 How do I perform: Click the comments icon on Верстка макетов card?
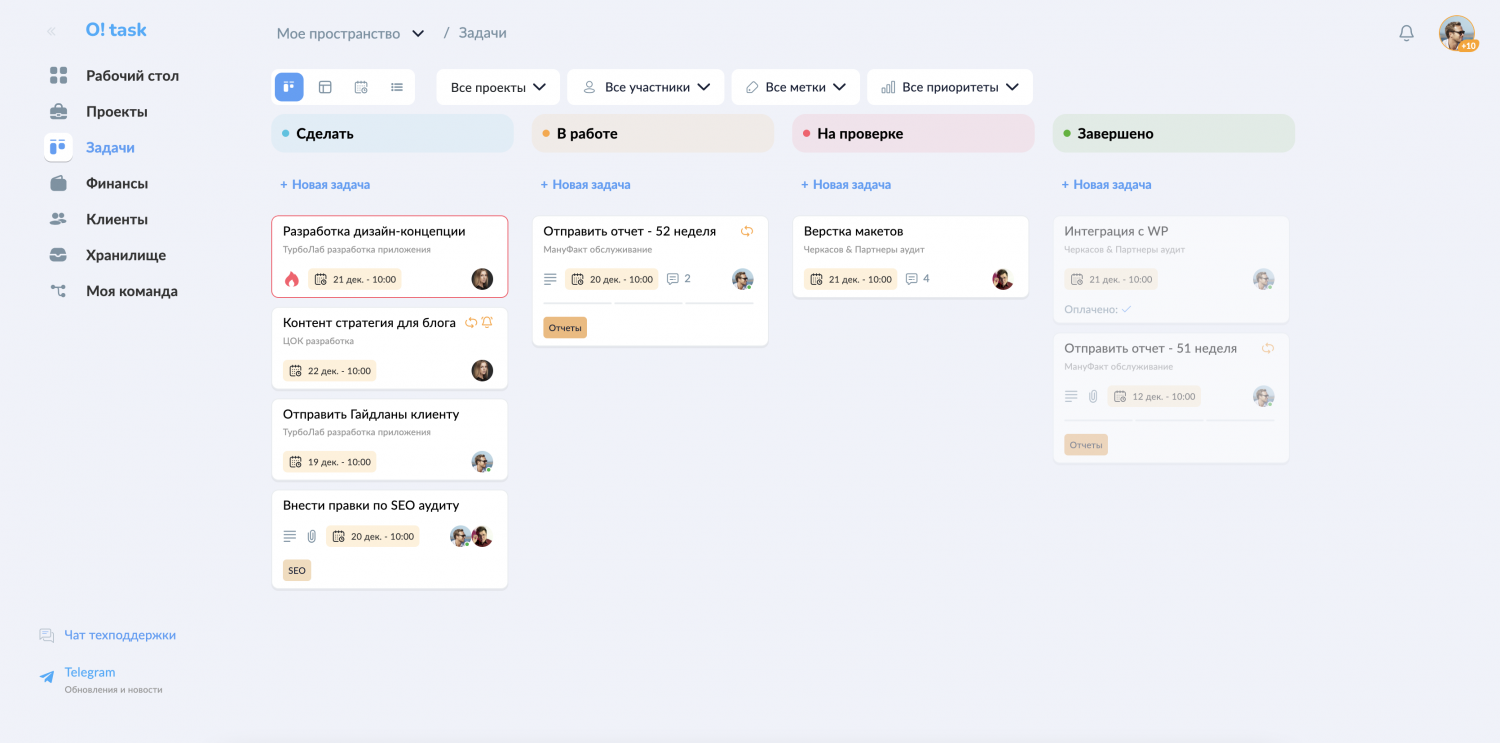tap(911, 279)
